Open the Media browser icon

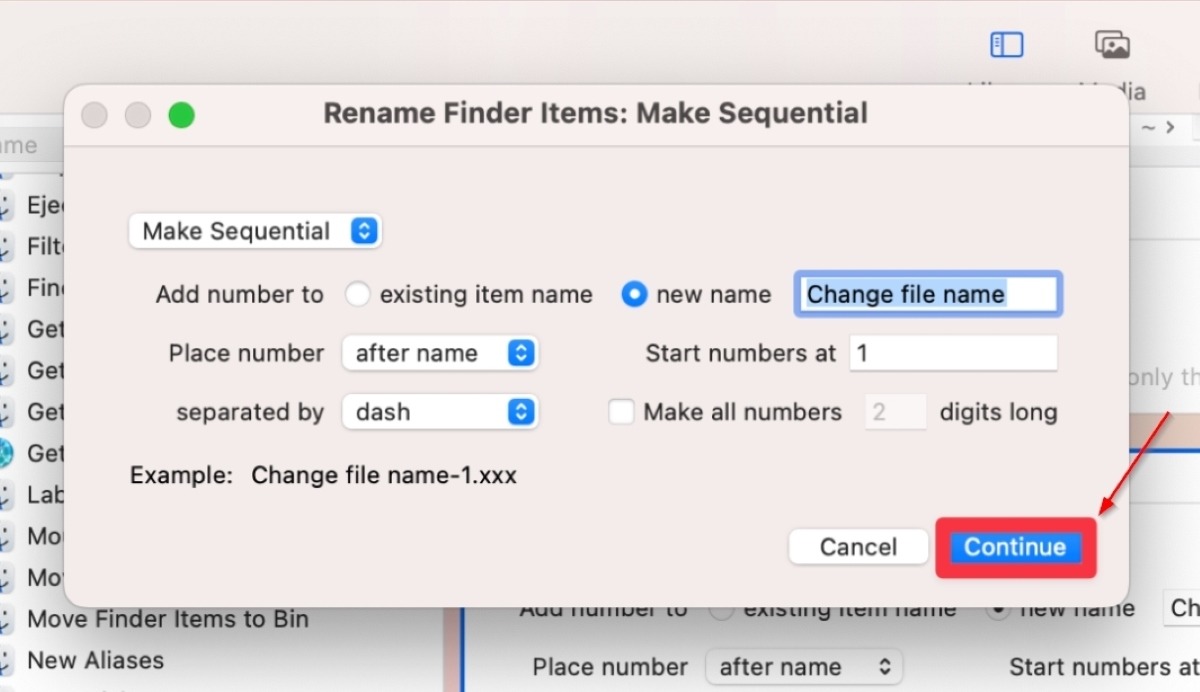pos(1112,44)
